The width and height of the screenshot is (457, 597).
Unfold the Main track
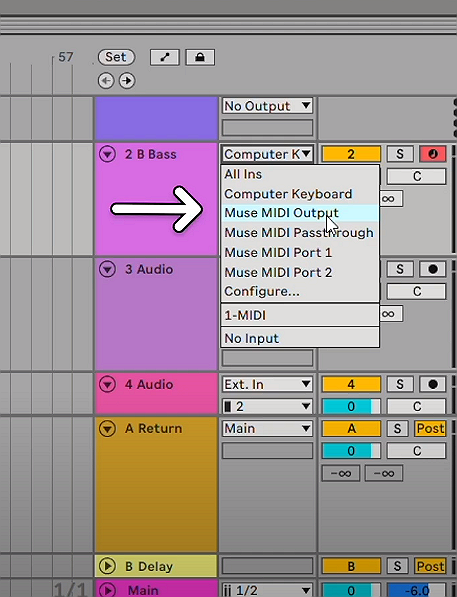tap(107, 590)
